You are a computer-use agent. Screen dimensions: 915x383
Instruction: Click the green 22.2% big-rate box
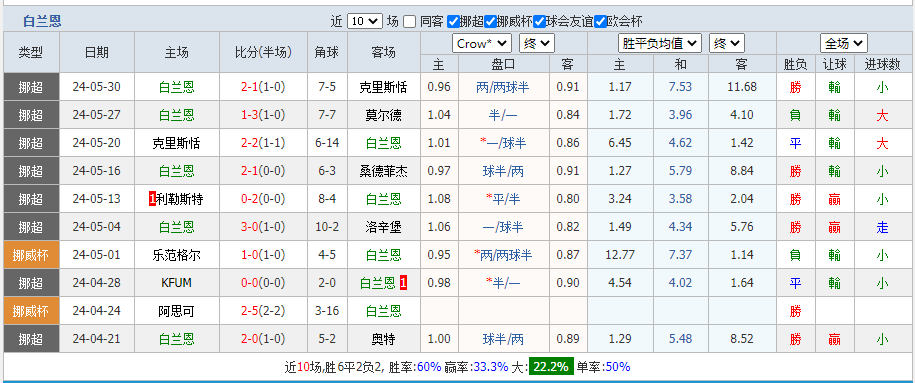tap(551, 367)
